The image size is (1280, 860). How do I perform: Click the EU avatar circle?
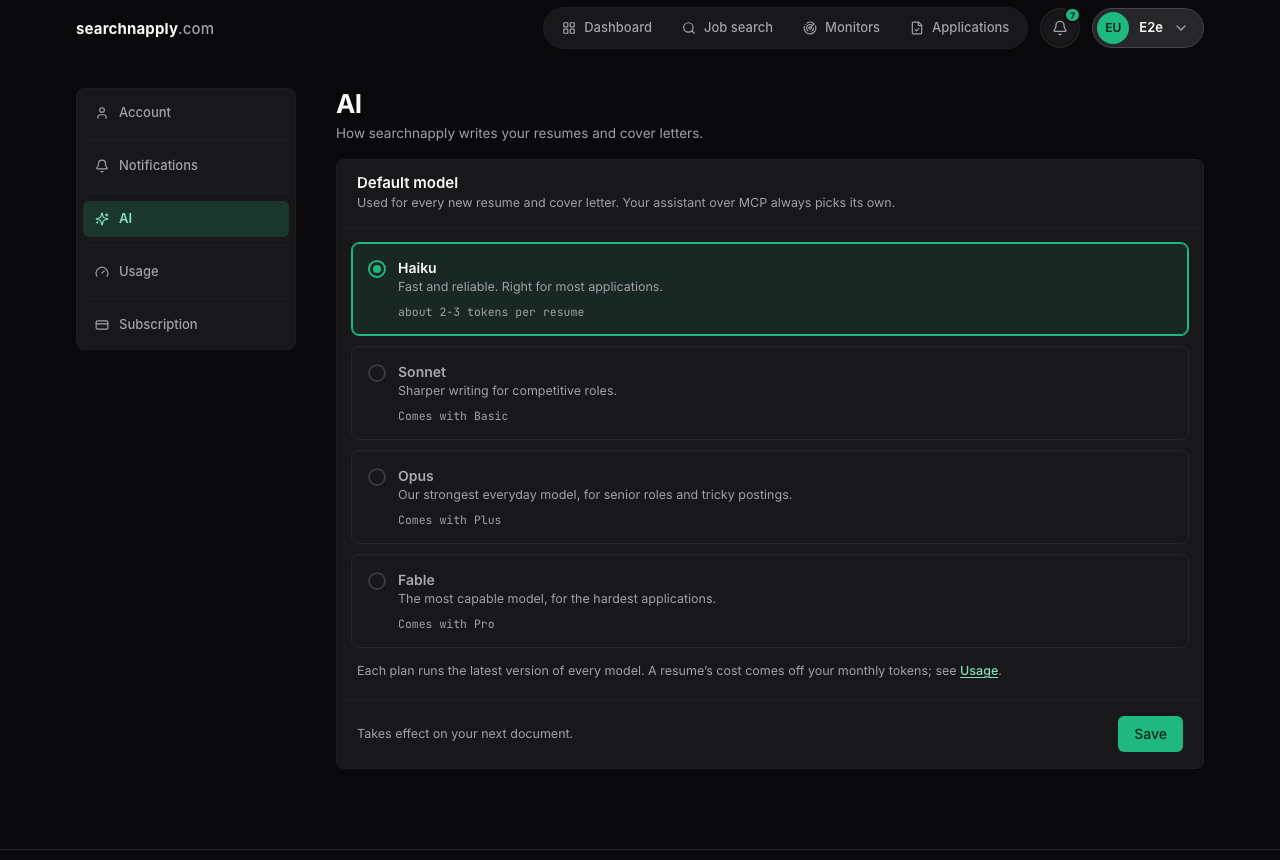[1113, 28]
